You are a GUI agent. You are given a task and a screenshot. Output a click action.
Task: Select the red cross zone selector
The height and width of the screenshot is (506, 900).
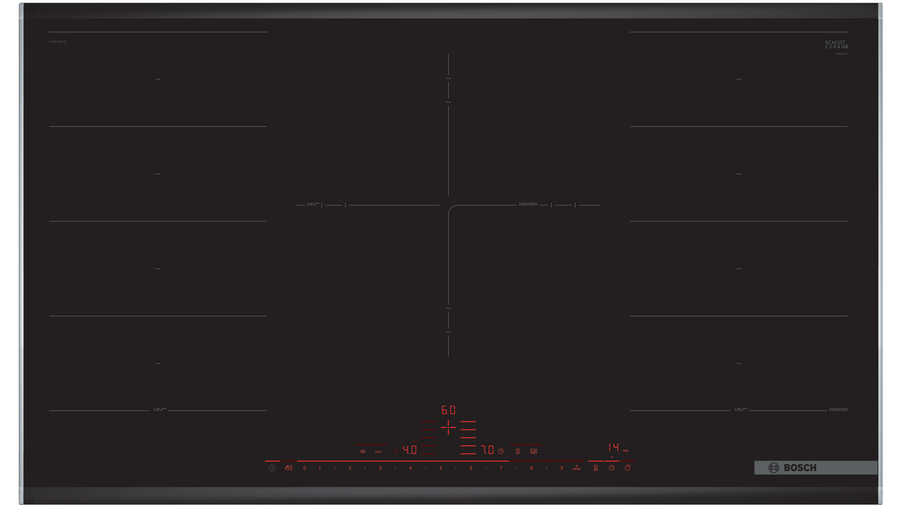tap(448, 428)
